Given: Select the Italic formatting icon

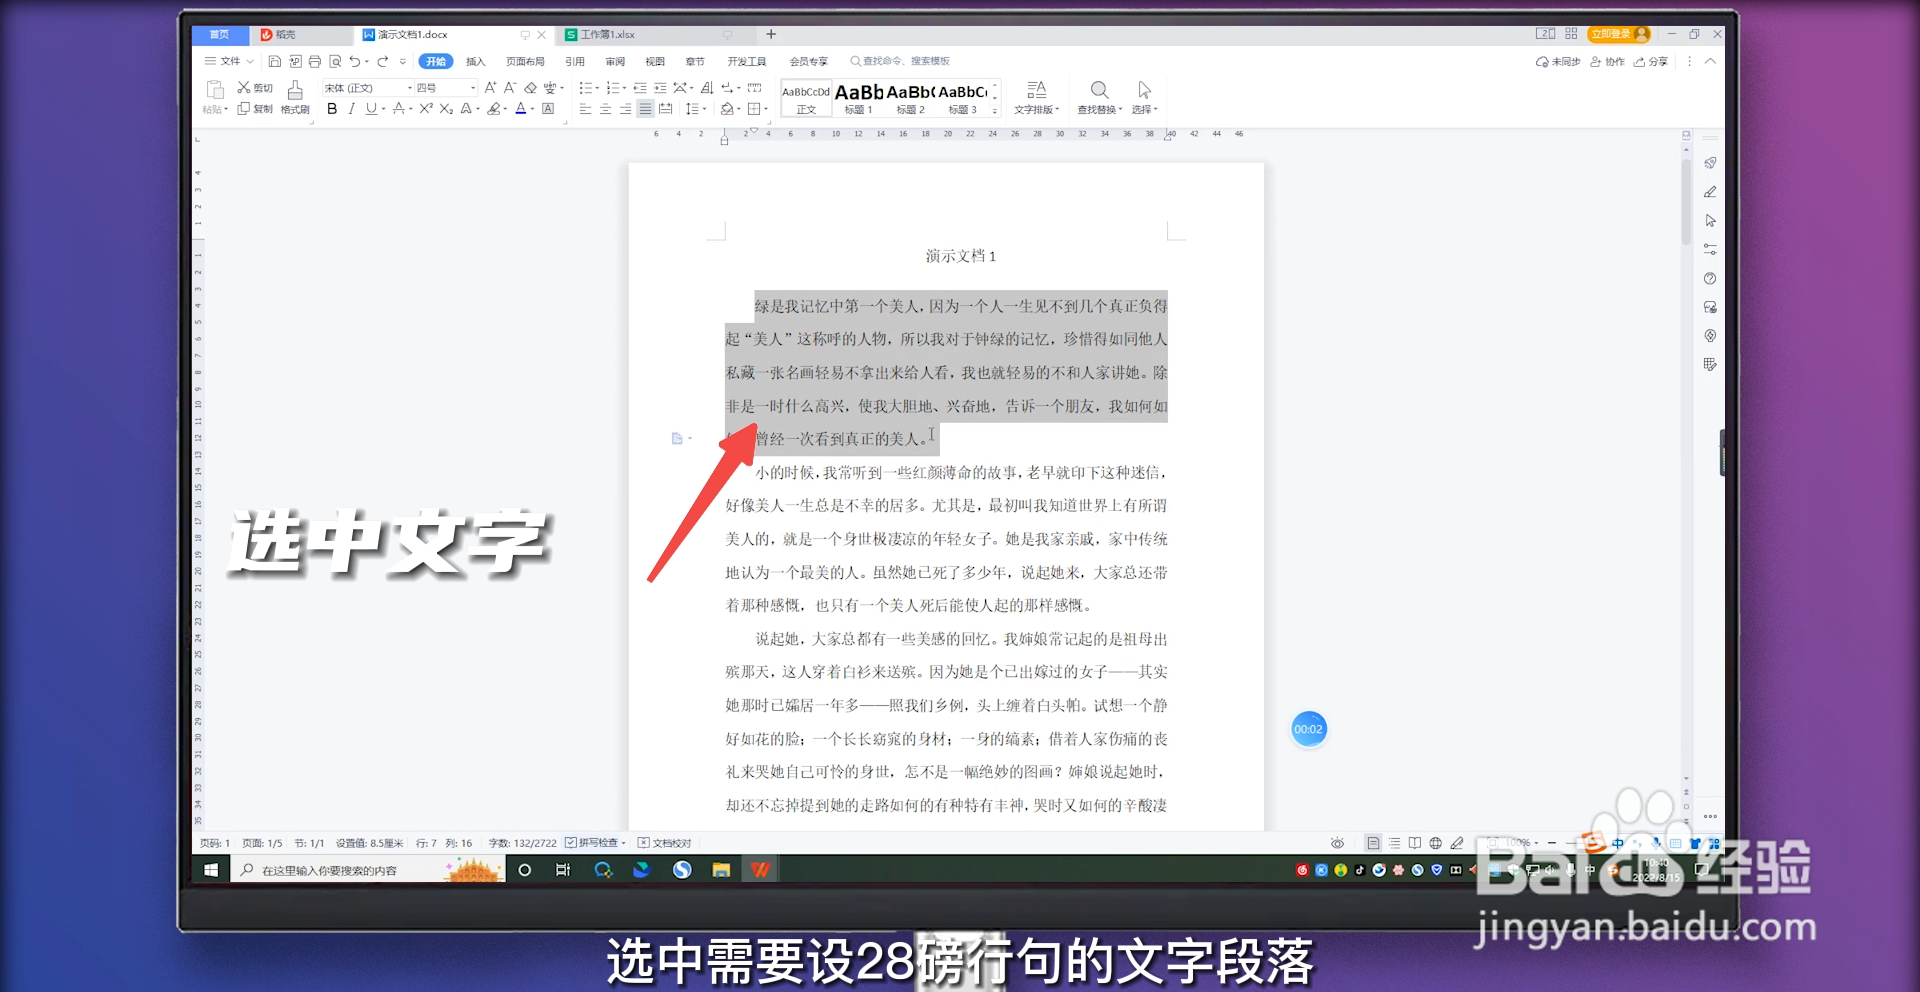Looking at the screenshot, I should coord(351,109).
